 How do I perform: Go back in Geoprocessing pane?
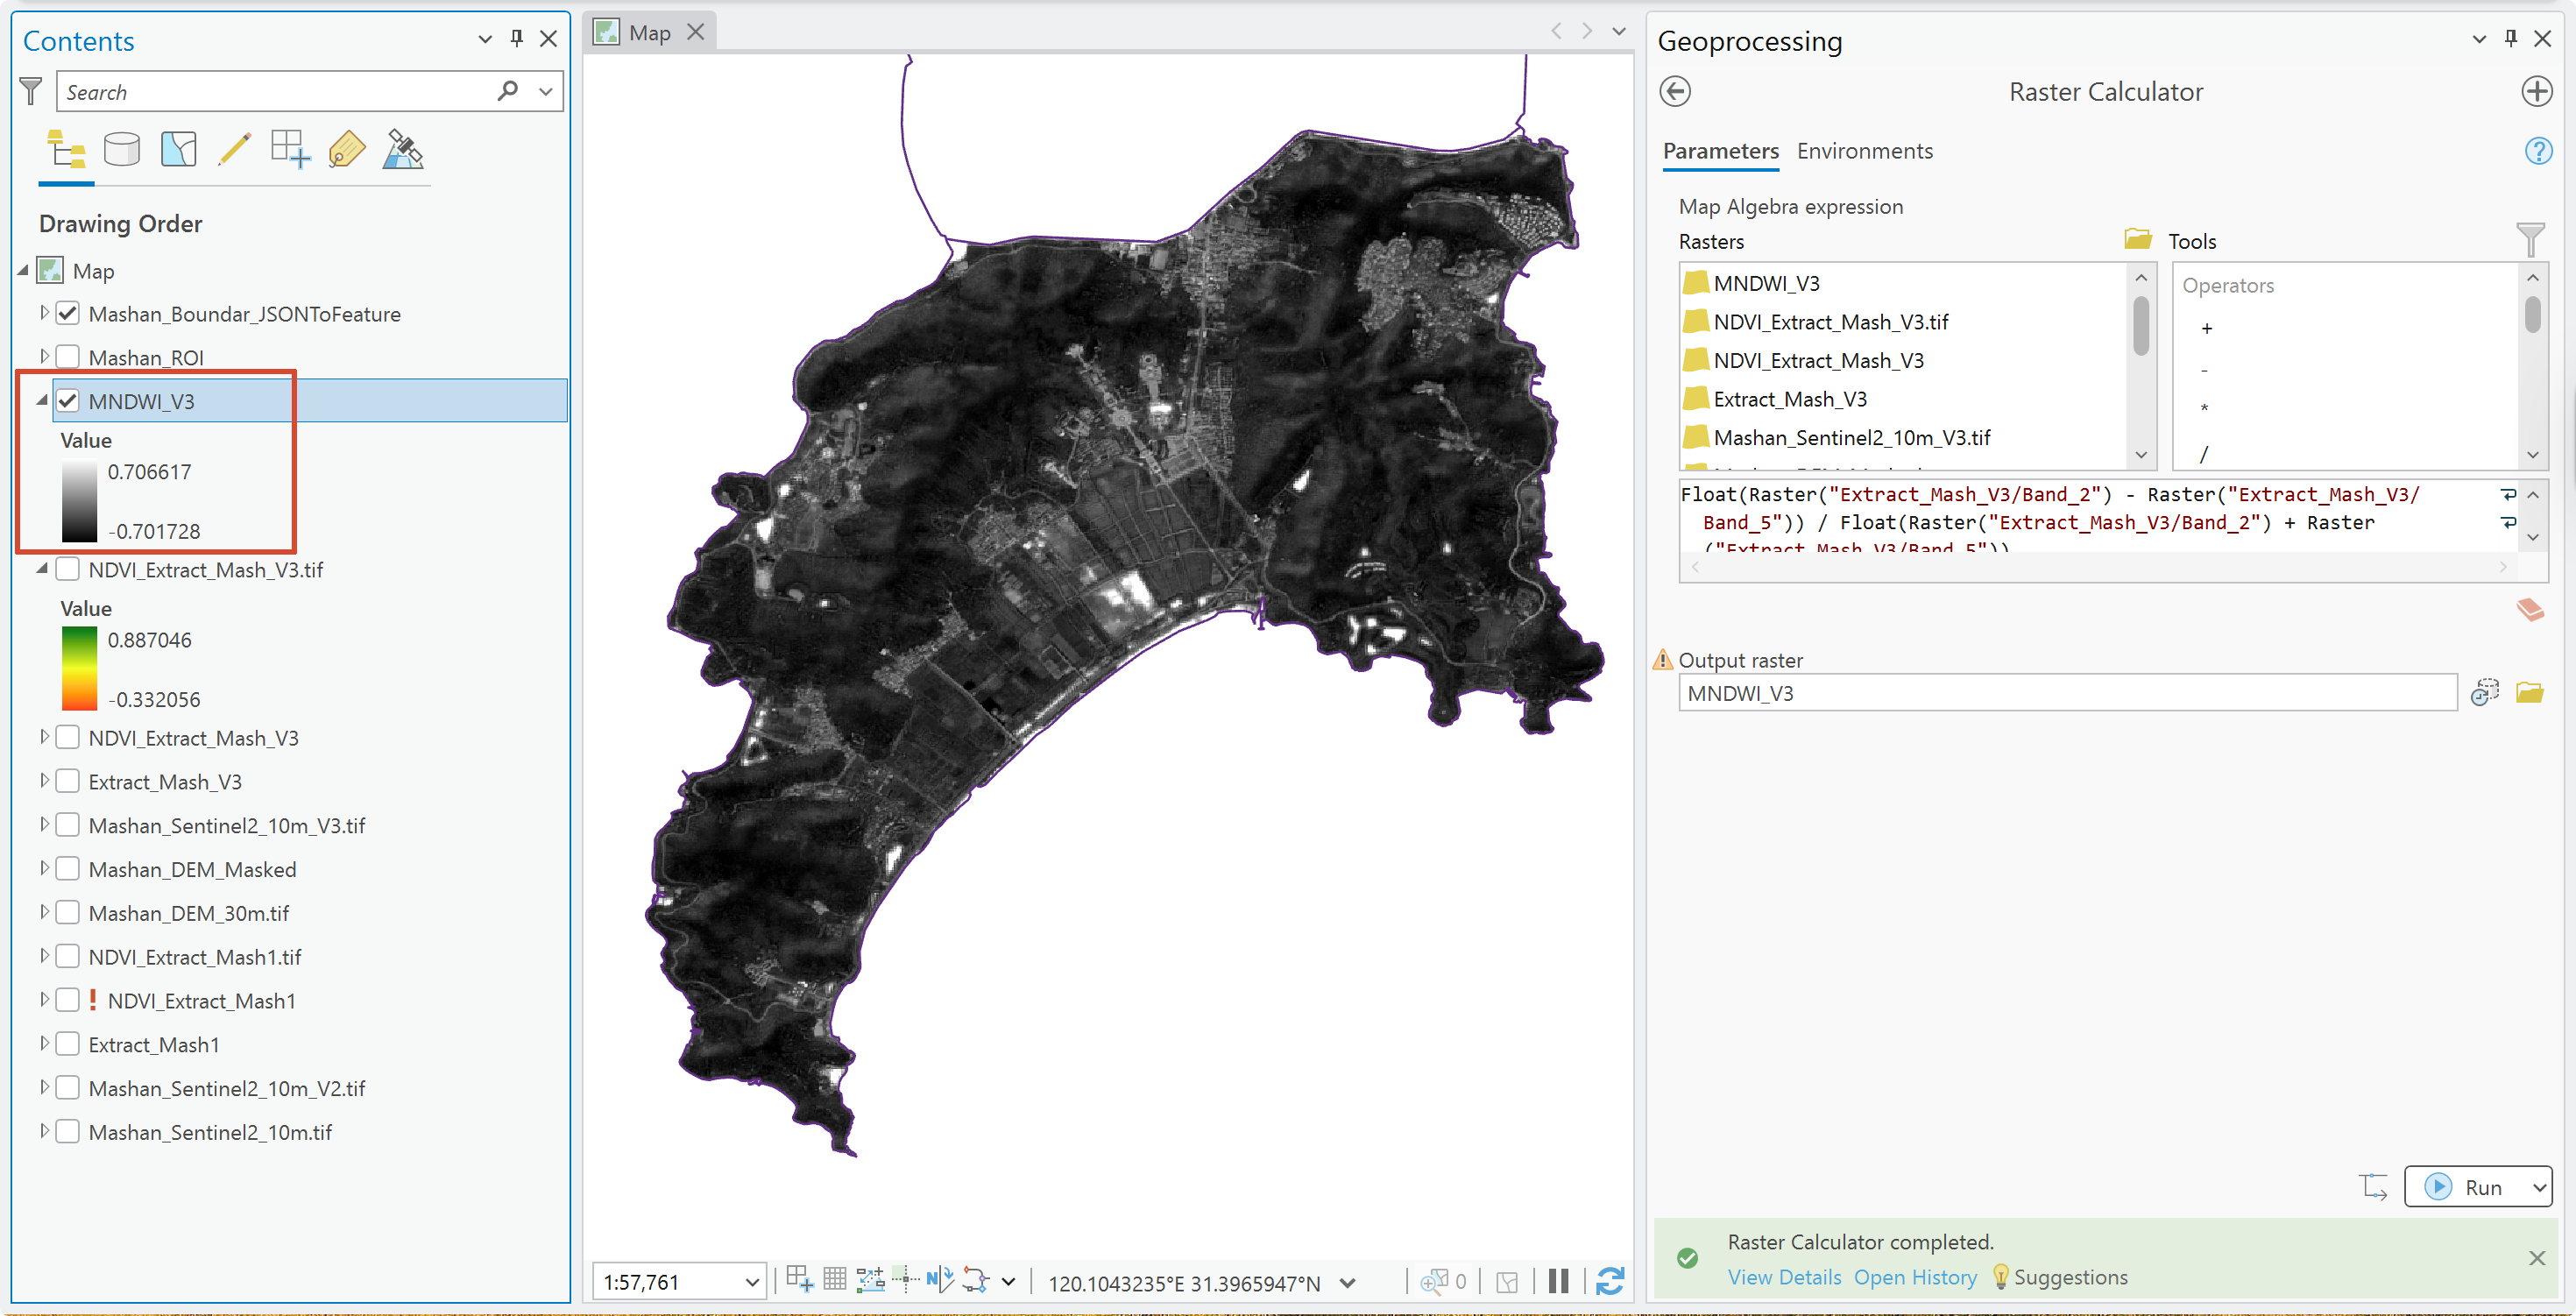tap(1675, 92)
